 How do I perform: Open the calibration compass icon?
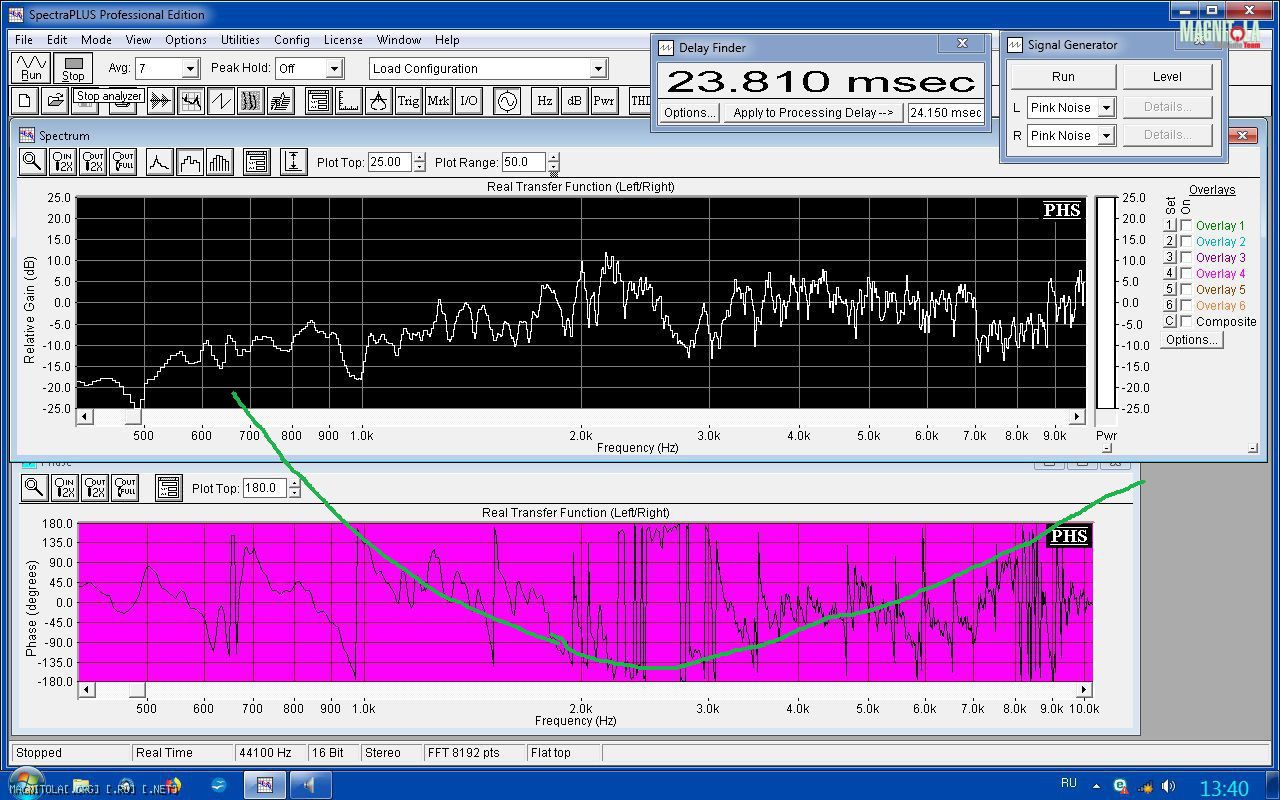[x=378, y=101]
